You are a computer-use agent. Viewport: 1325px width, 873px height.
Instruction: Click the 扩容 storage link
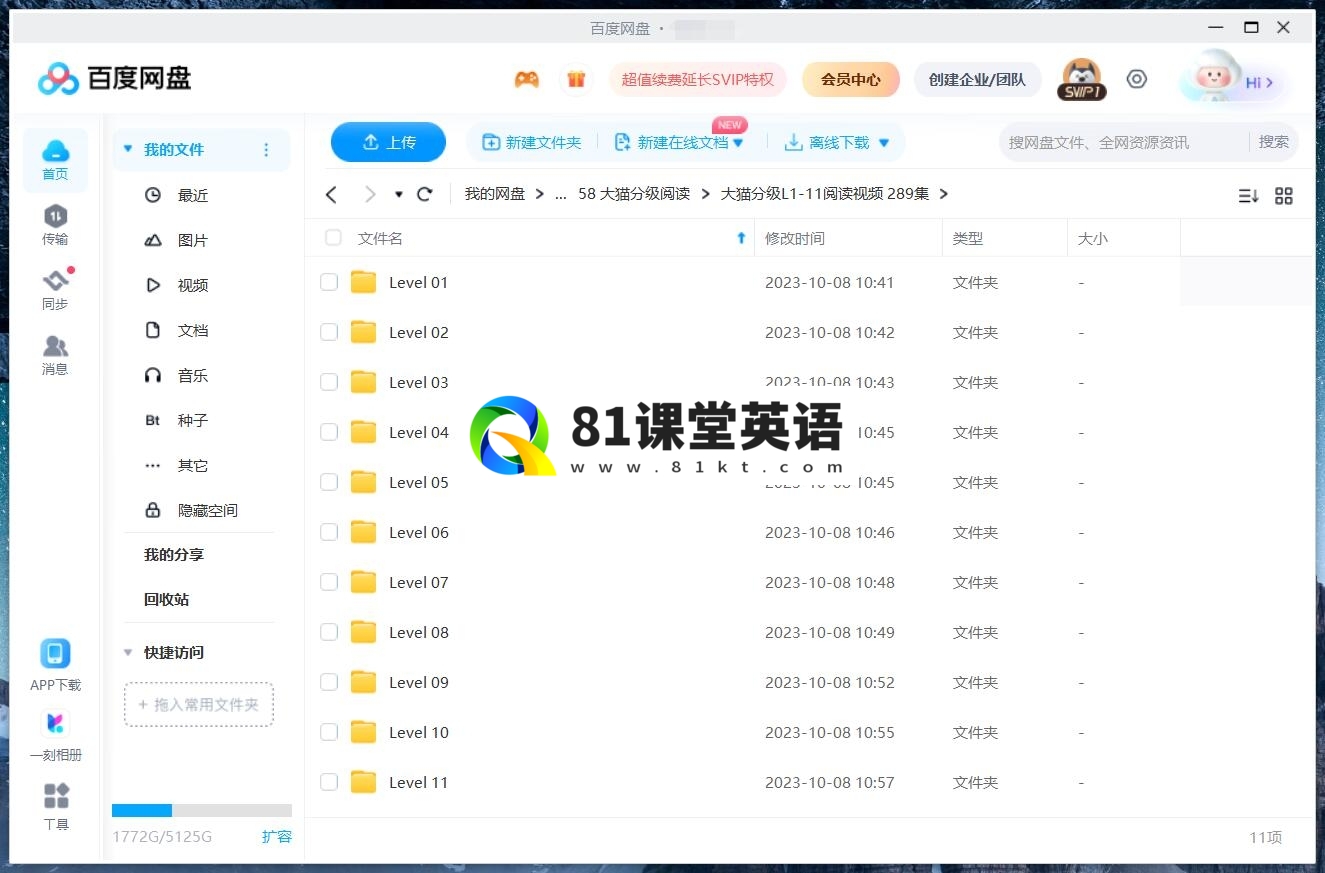click(x=277, y=836)
